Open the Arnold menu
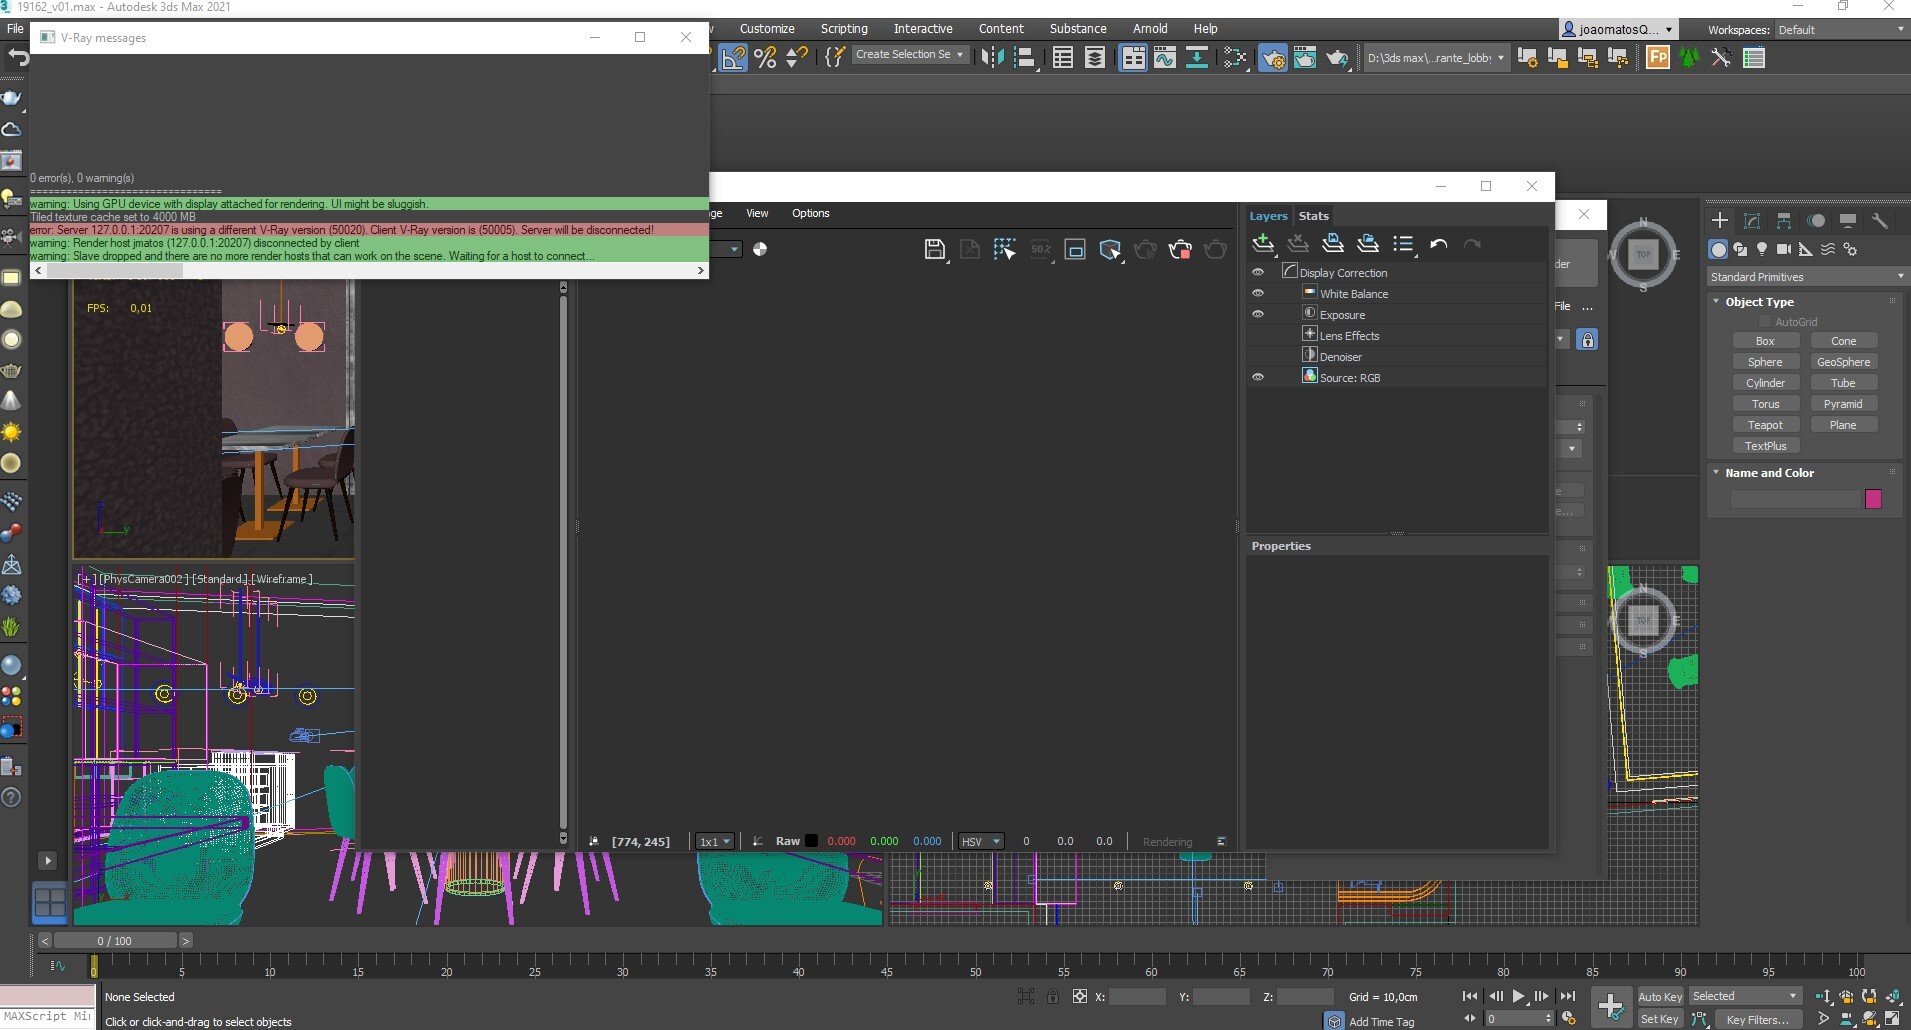 click(1150, 29)
